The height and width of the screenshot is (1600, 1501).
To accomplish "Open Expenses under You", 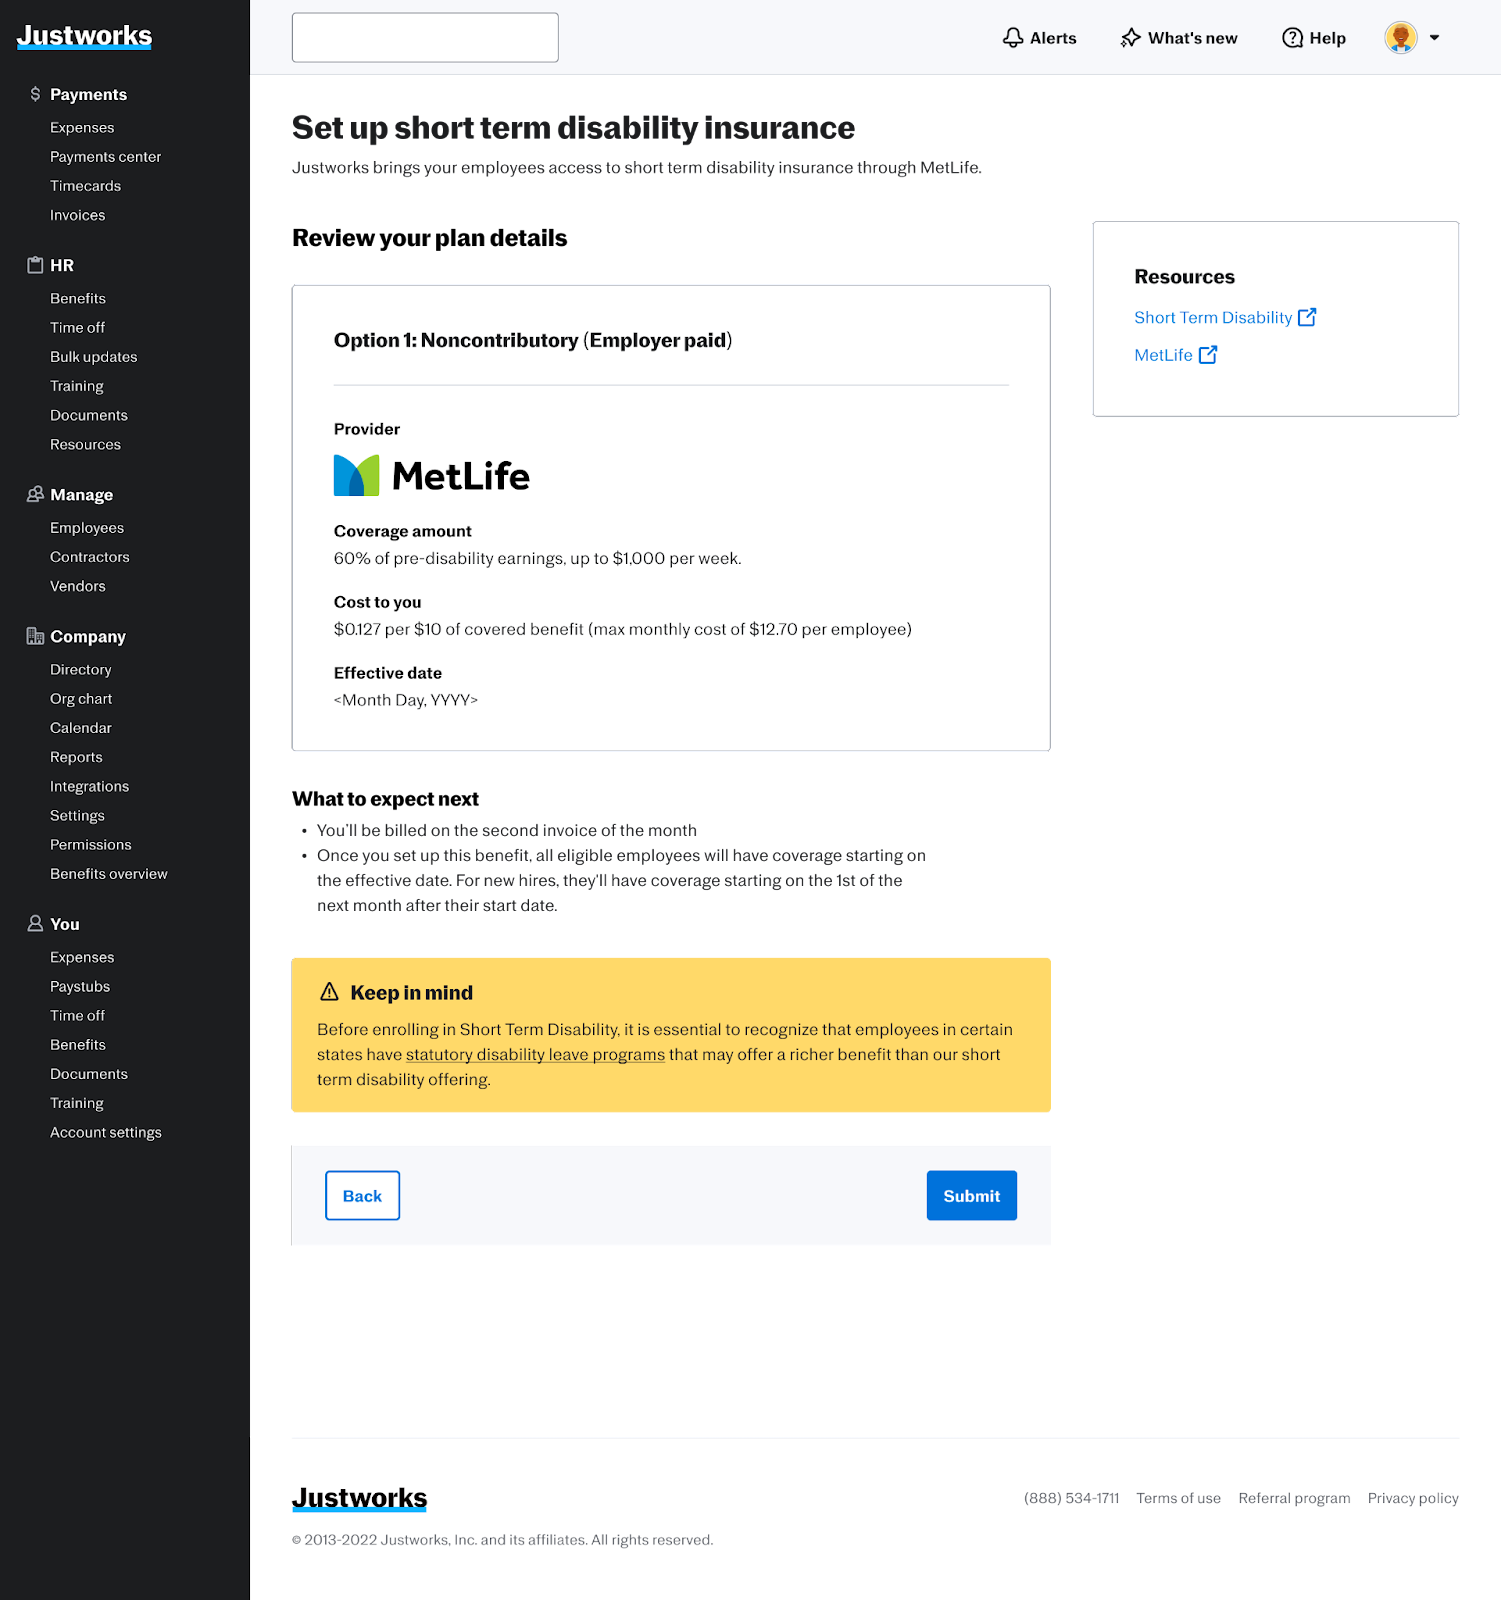I will [x=82, y=956].
